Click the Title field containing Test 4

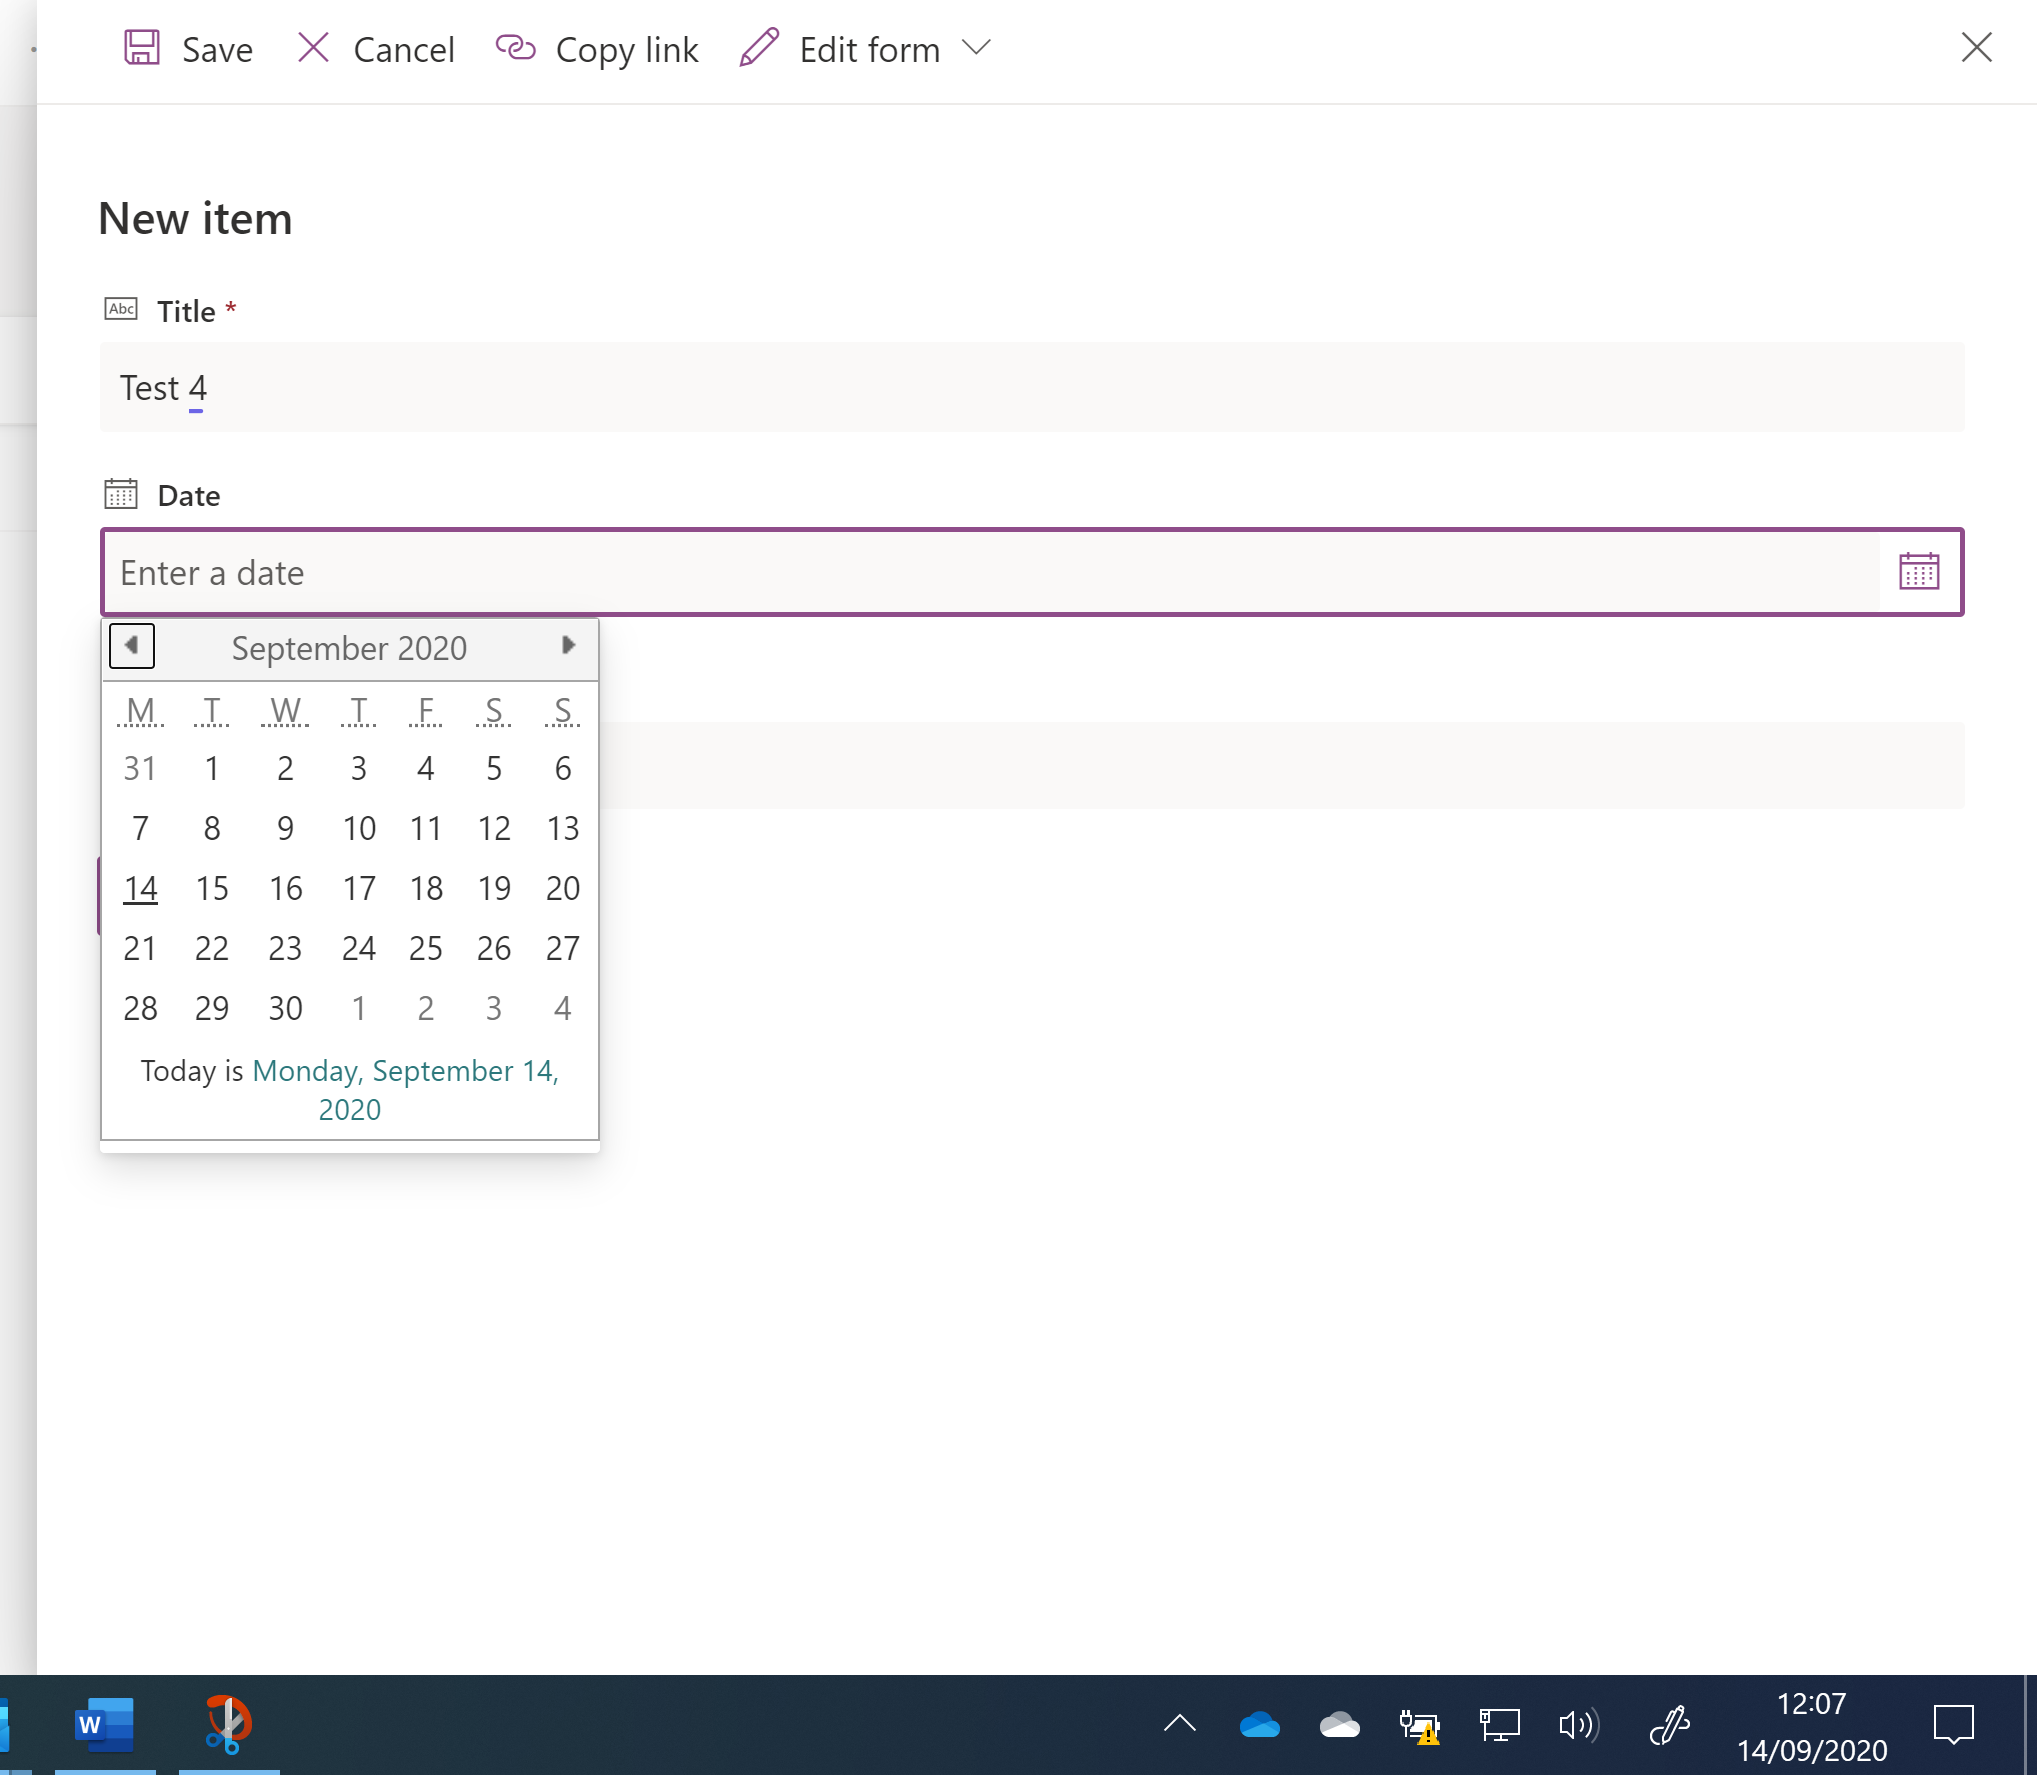[1030, 388]
